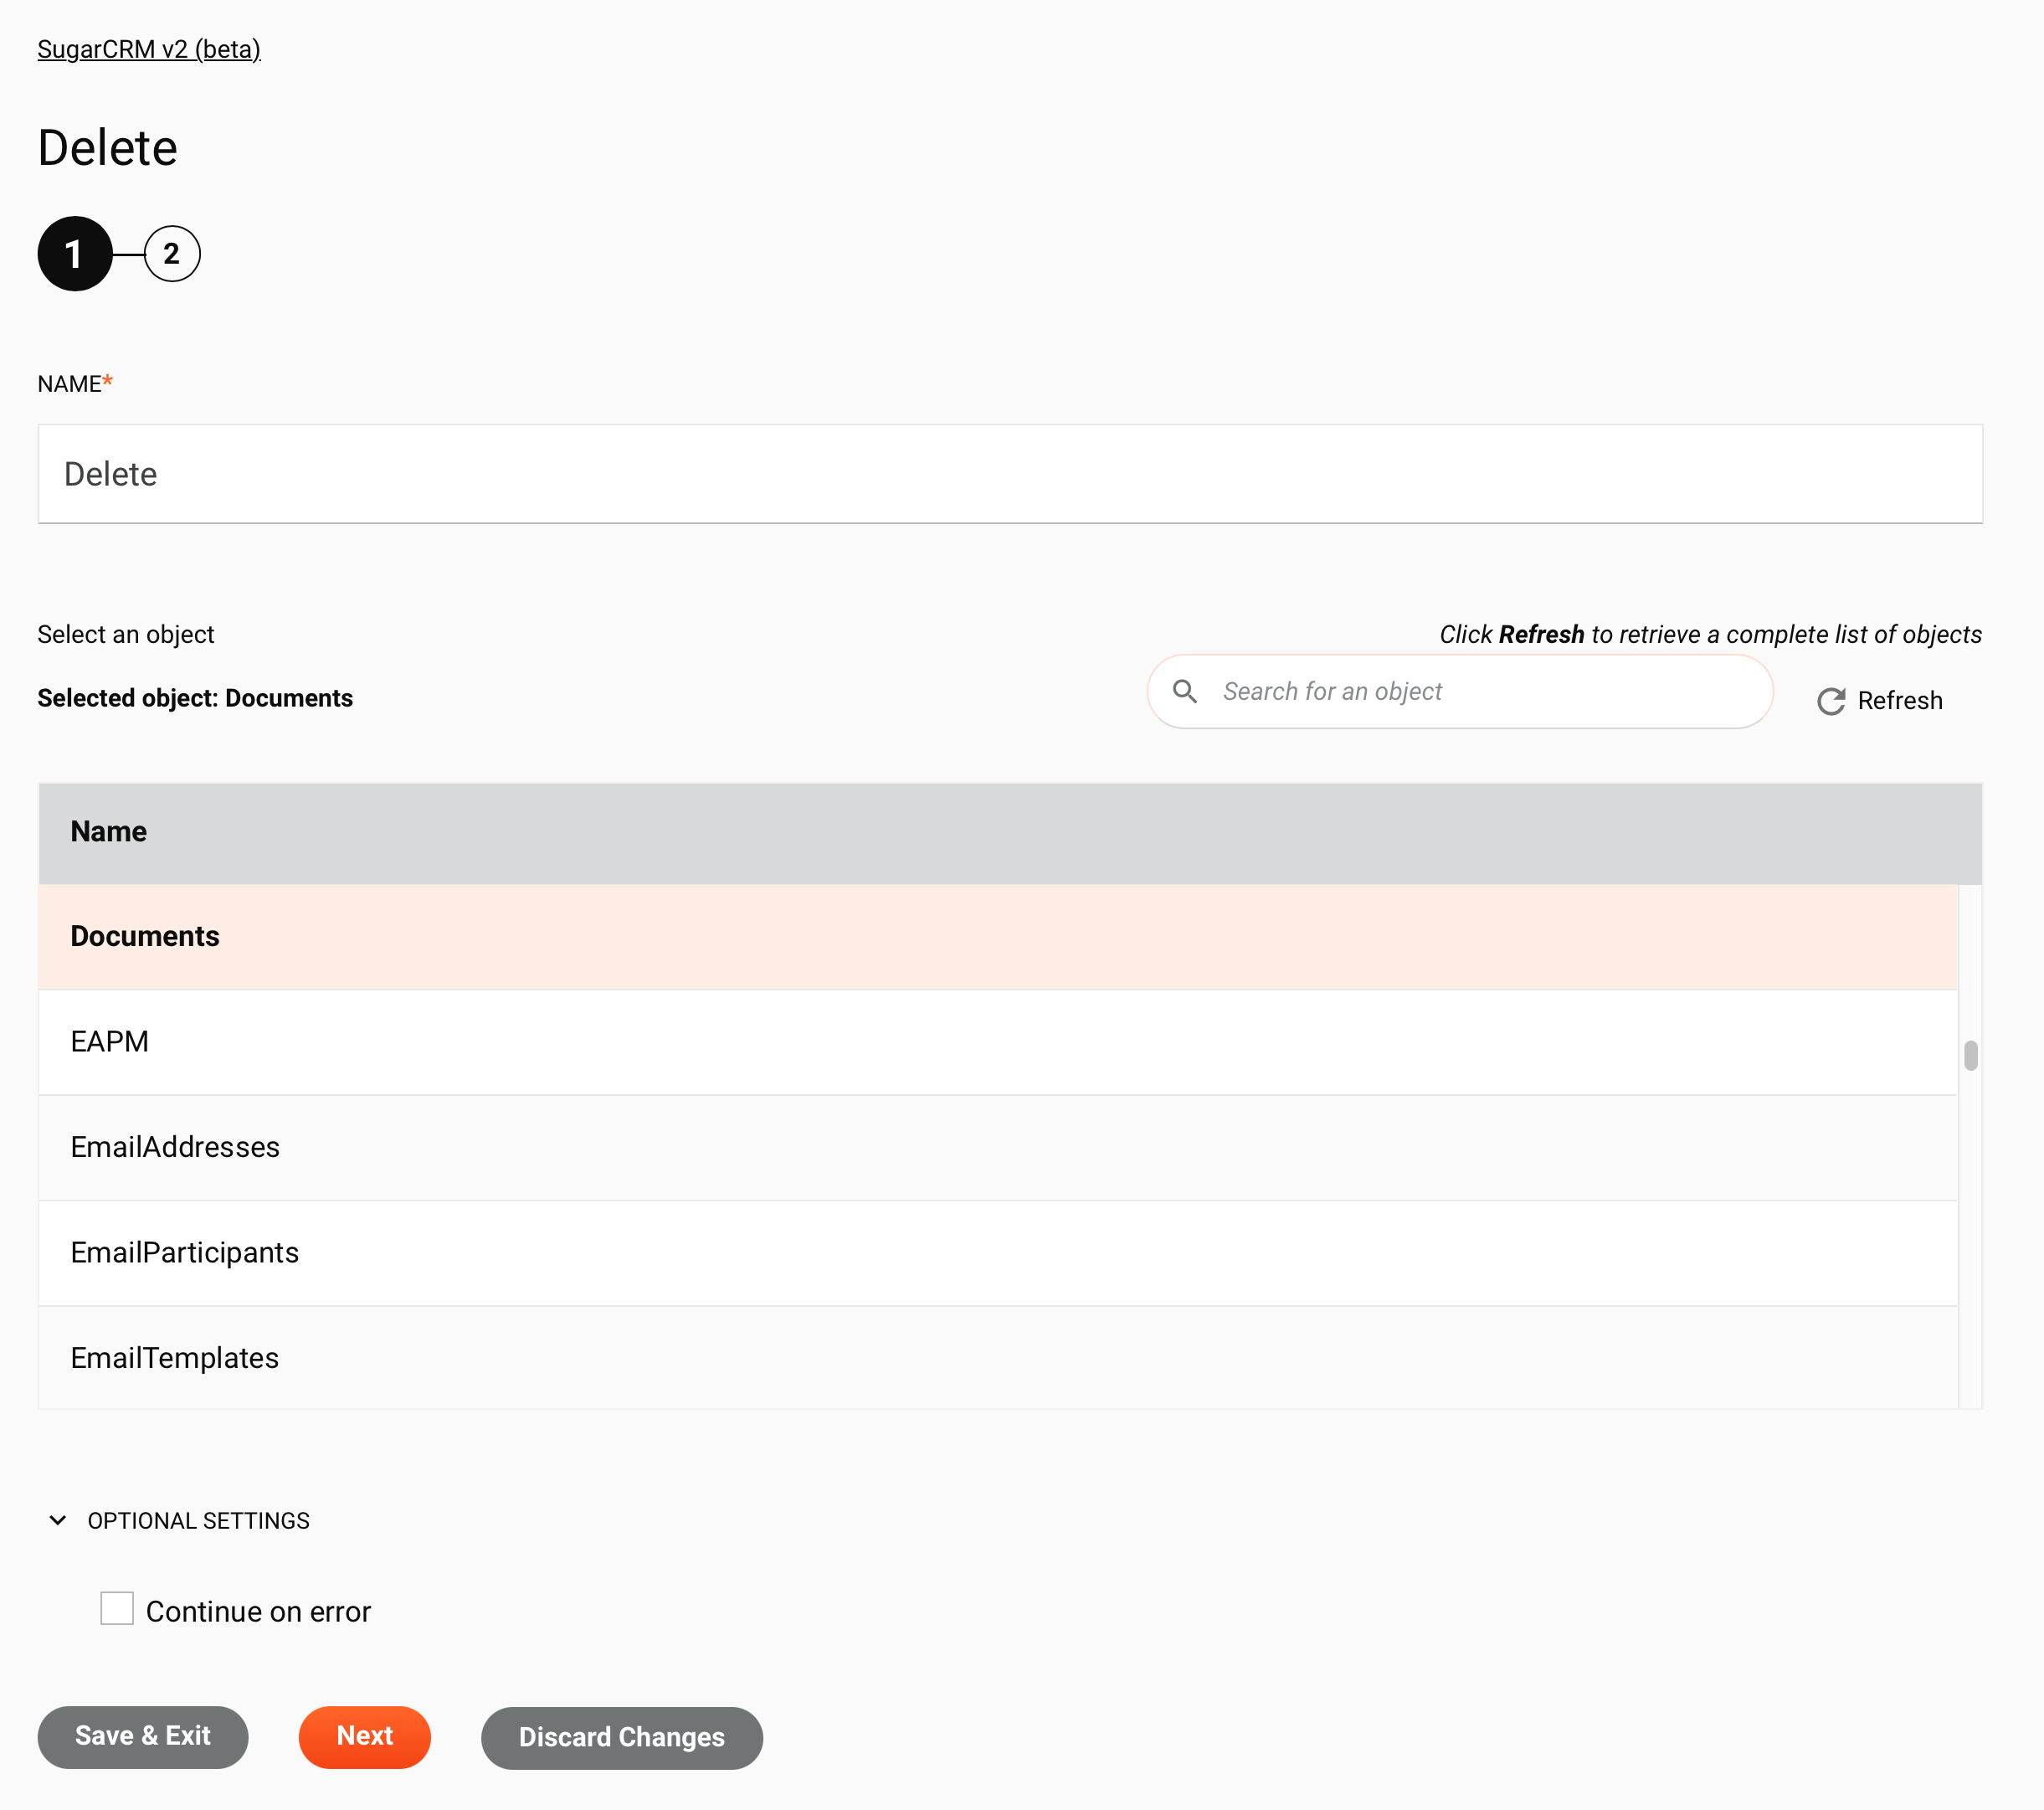Click the Refresh icon to reload objects

(x=1829, y=701)
